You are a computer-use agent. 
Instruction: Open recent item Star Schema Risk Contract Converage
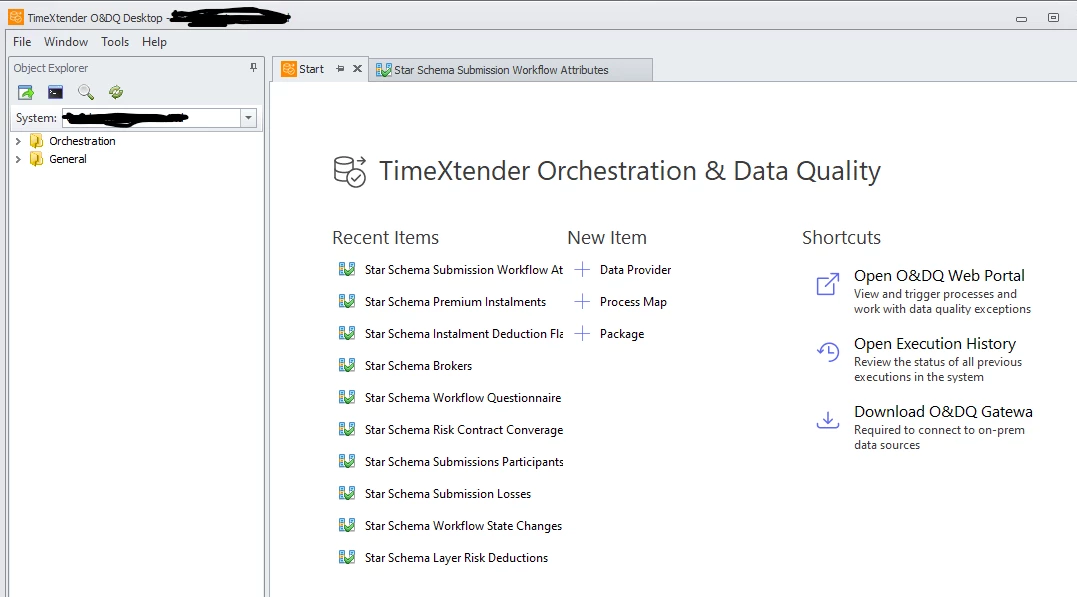pyautogui.click(x=464, y=430)
